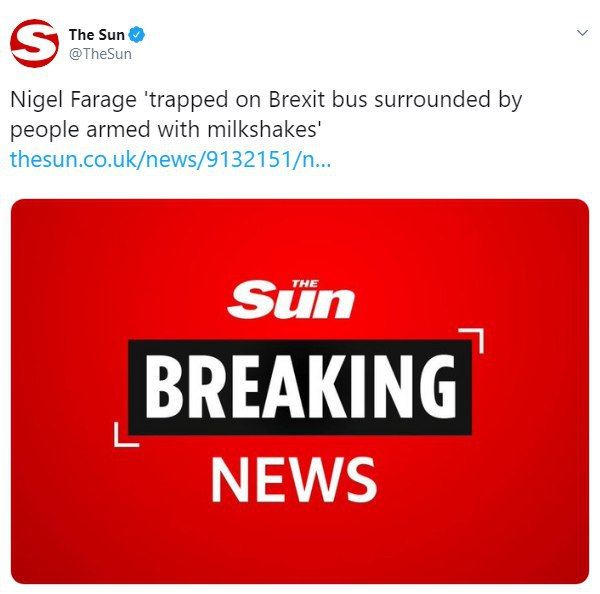Viewport: 600px width, 594px height.
Task: Select the black BREAKING banner
Action: tap(300, 387)
